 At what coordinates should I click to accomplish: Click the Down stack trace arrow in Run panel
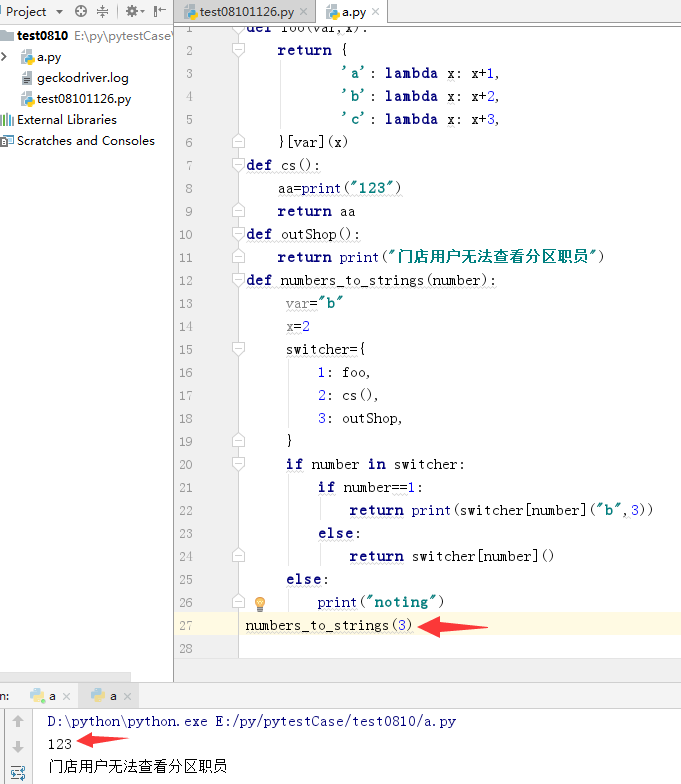tap(17, 747)
